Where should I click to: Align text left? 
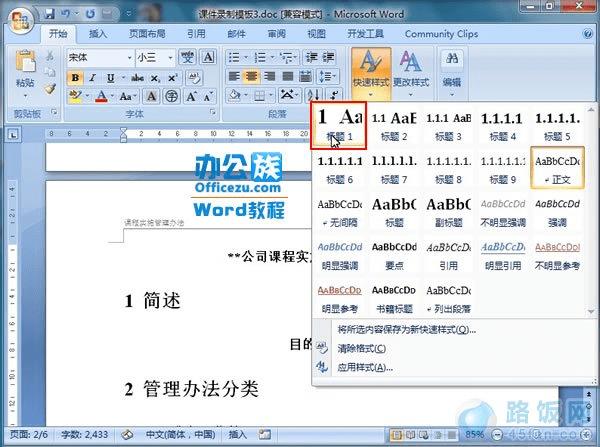tap(234, 76)
